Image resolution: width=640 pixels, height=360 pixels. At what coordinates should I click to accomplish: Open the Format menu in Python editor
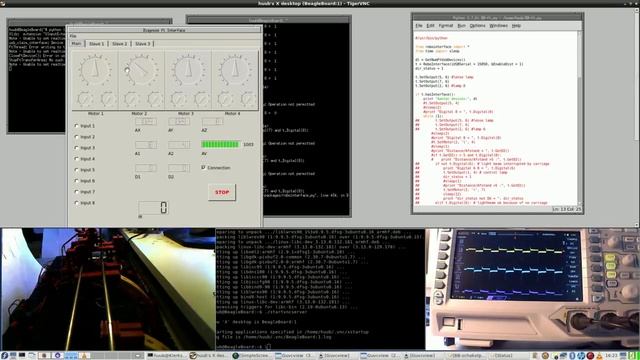tap(446, 26)
